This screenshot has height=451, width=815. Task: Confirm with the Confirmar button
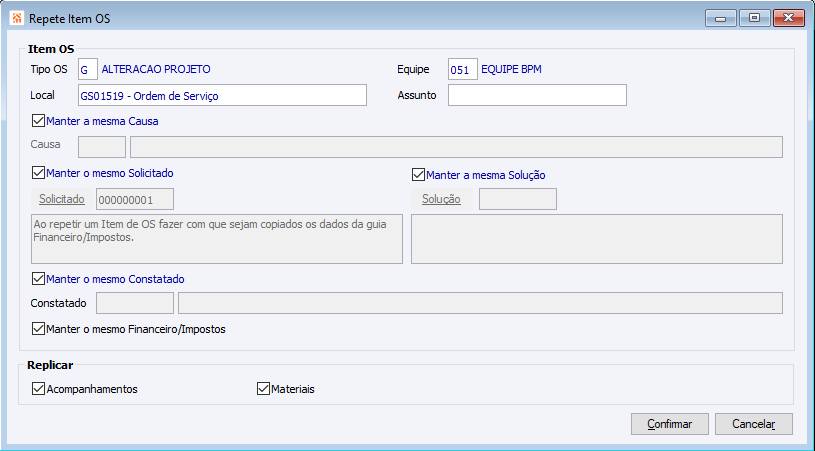click(669, 424)
